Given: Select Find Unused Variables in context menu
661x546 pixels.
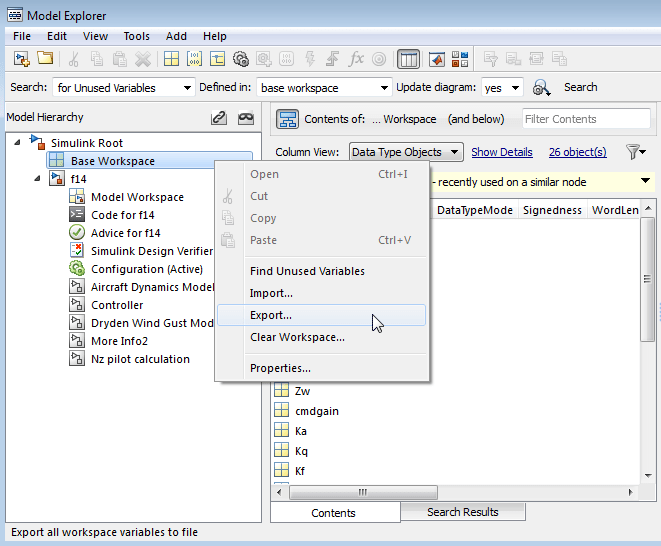Looking at the screenshot, I should 321,271.
